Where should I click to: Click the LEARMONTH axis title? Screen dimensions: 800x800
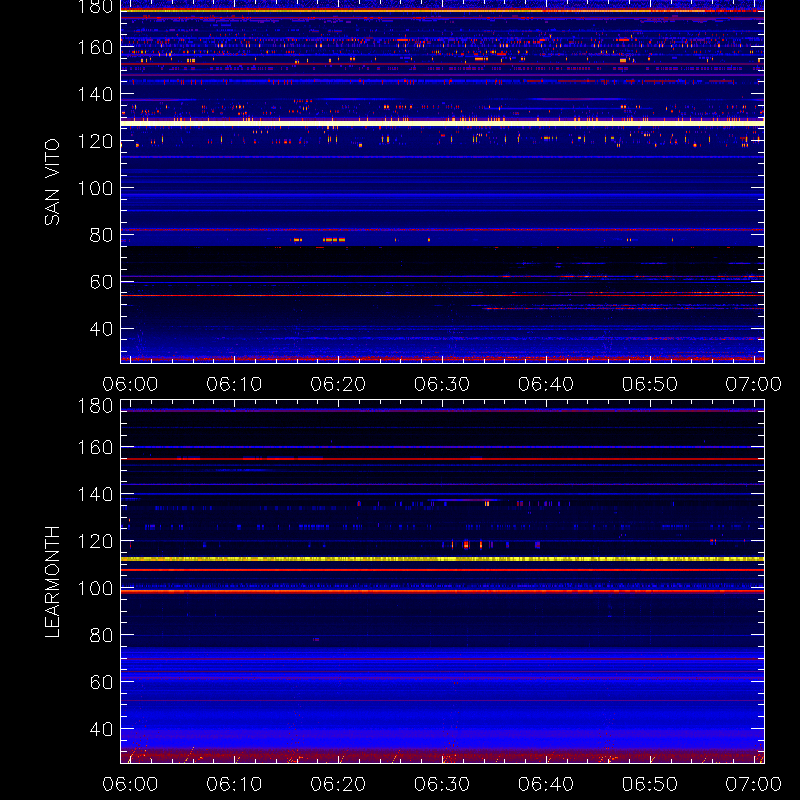pos(52,582)
